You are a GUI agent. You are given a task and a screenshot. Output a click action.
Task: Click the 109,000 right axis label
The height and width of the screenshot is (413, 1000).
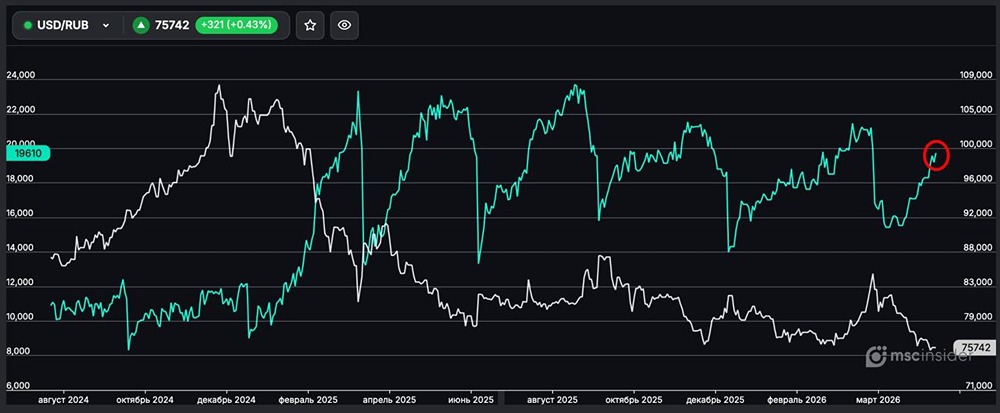[x=974, y=75]
